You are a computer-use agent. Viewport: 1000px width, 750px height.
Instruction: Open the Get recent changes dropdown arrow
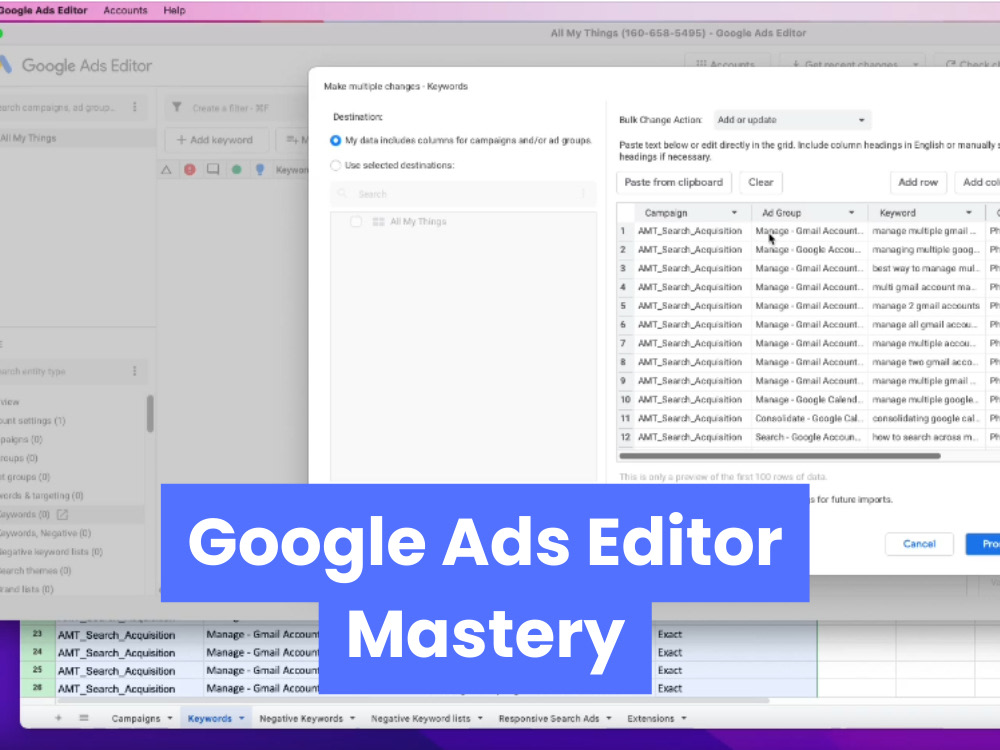(915, 64)
